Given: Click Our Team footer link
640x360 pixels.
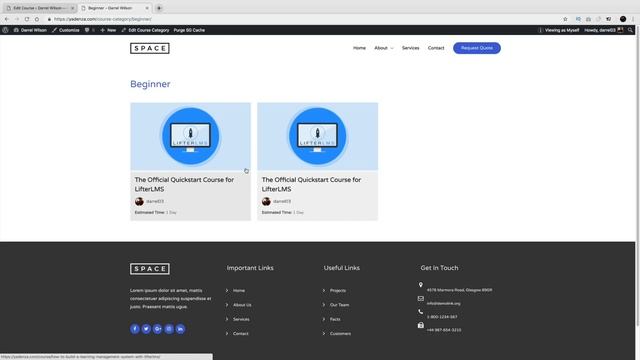Looking at the screenshot, I should pos(339,305).
